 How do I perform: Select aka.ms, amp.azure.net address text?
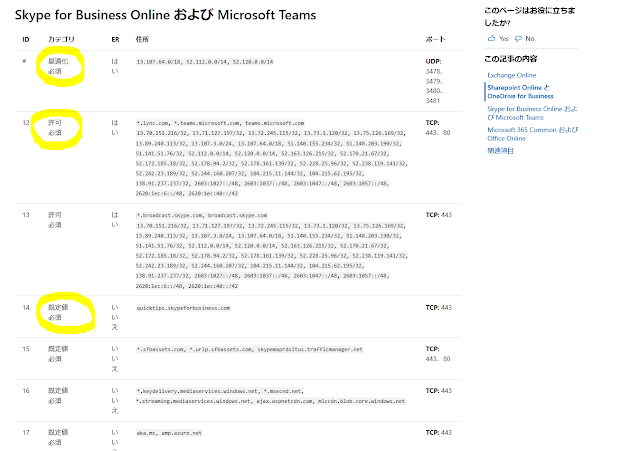pyautogui.click(x=169, y=433)
